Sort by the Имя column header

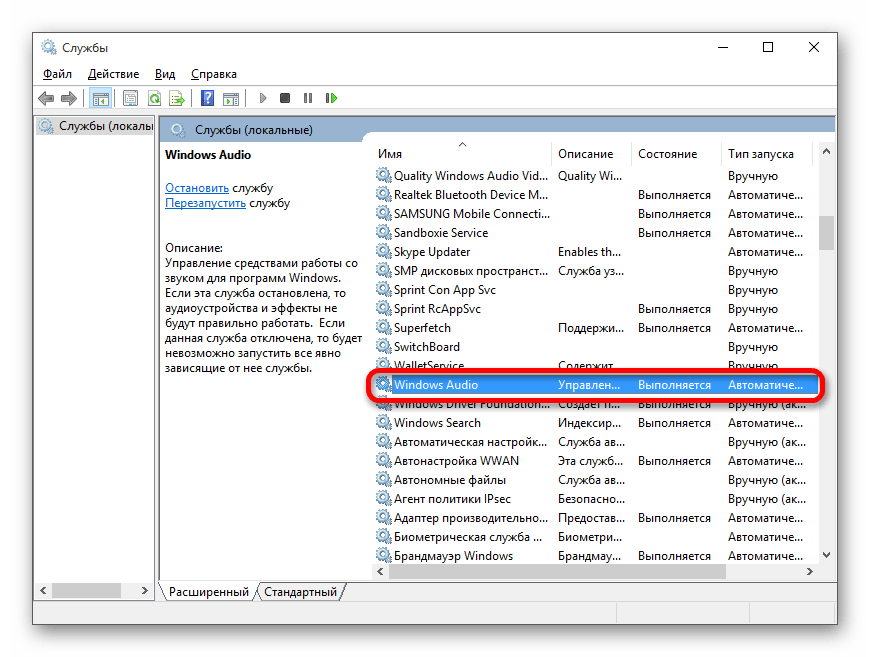(462, 154)
